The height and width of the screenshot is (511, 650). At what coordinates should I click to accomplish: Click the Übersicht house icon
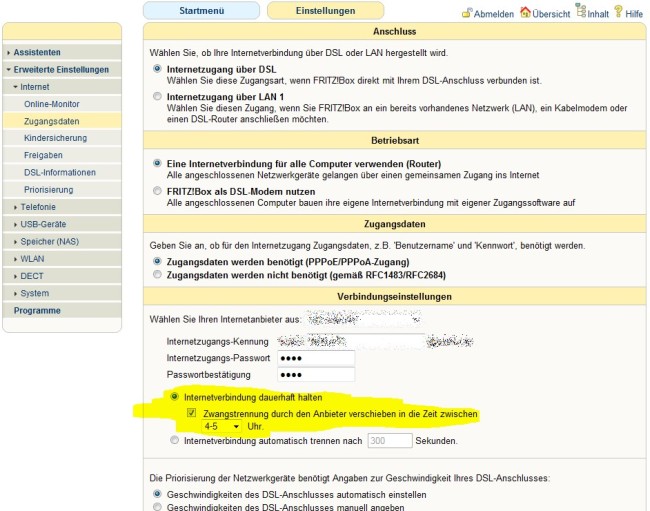pos(525,13)
